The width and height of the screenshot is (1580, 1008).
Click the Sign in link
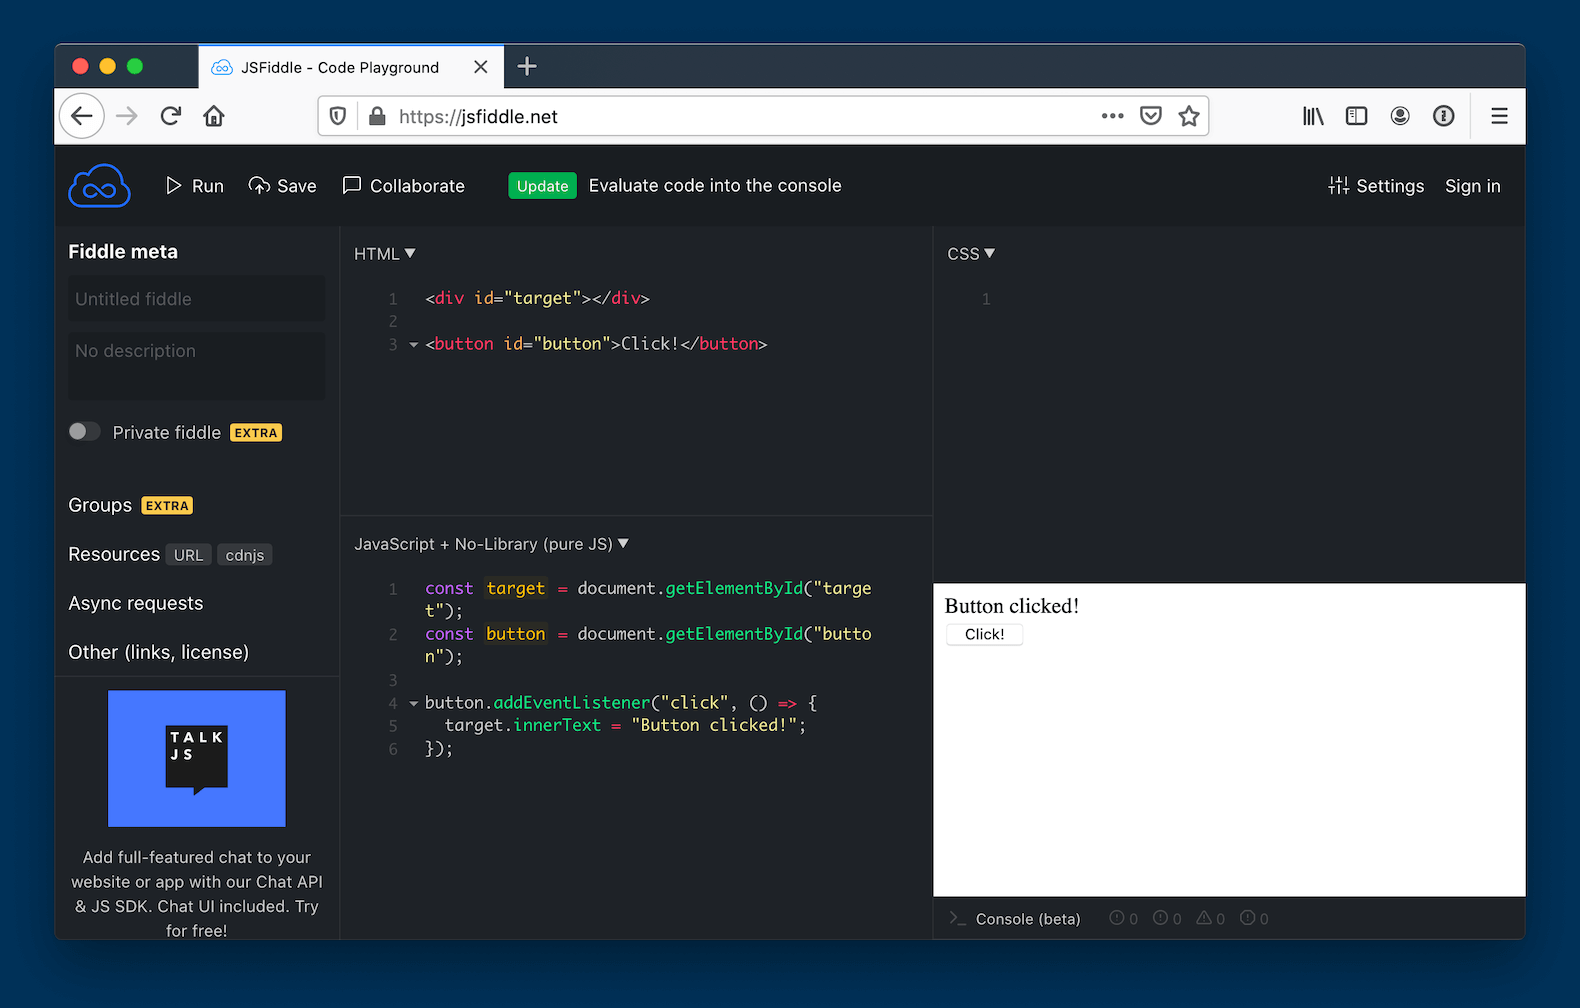tap(1472, 186)
